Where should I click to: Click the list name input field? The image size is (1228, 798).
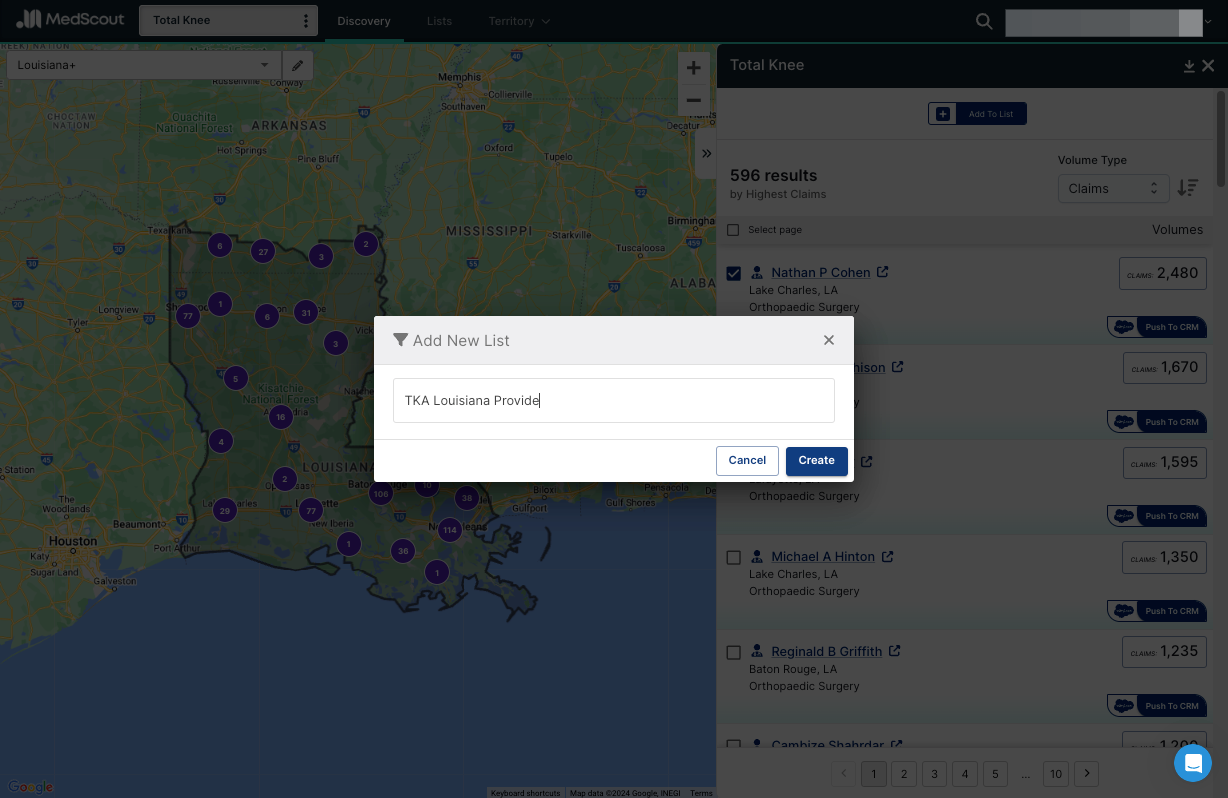coord(614,400)
